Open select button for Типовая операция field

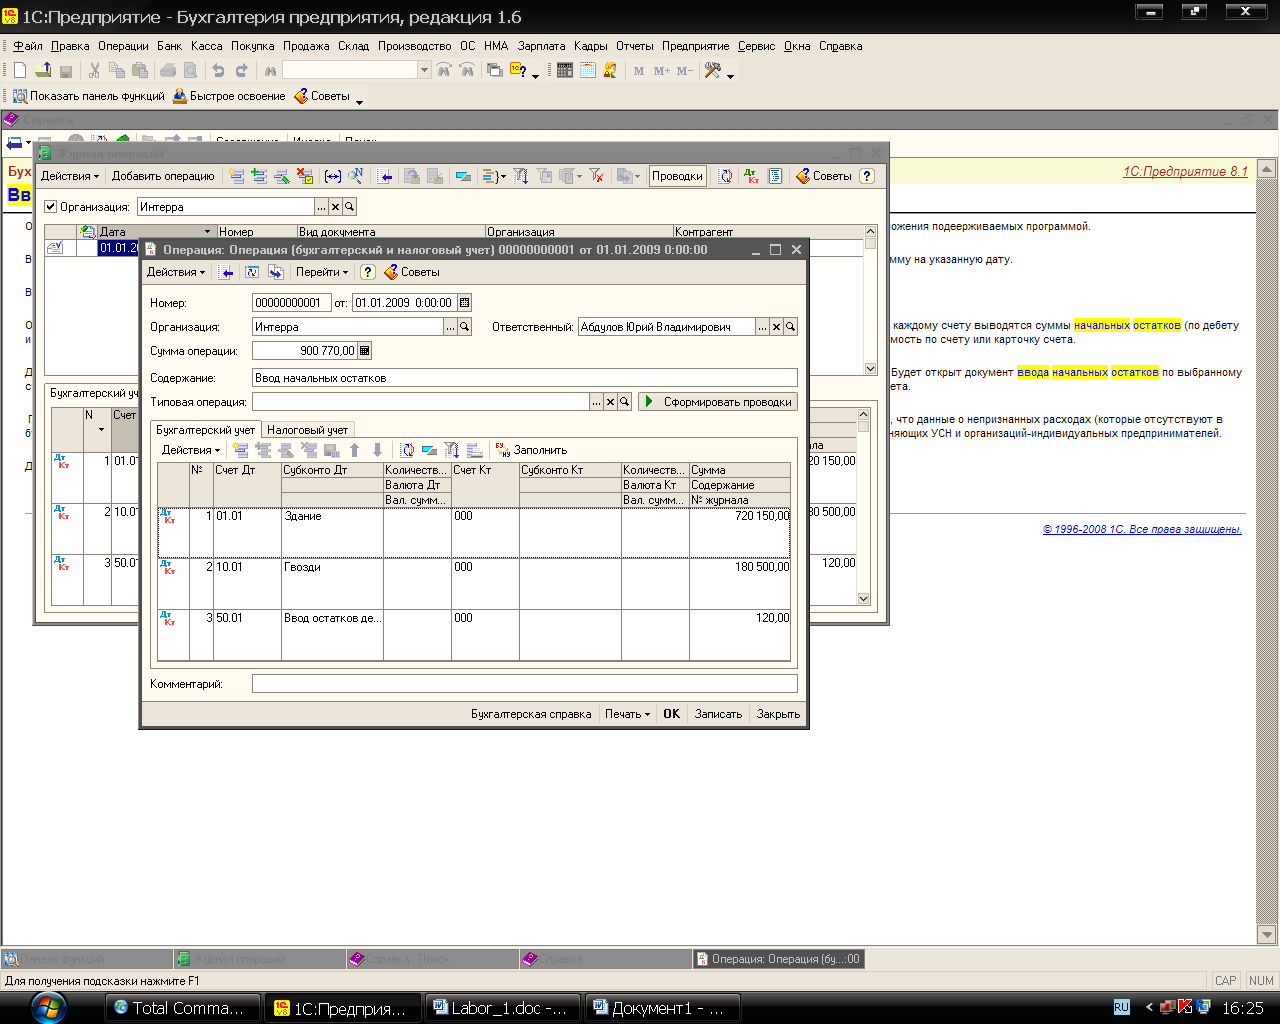(596, 402)
